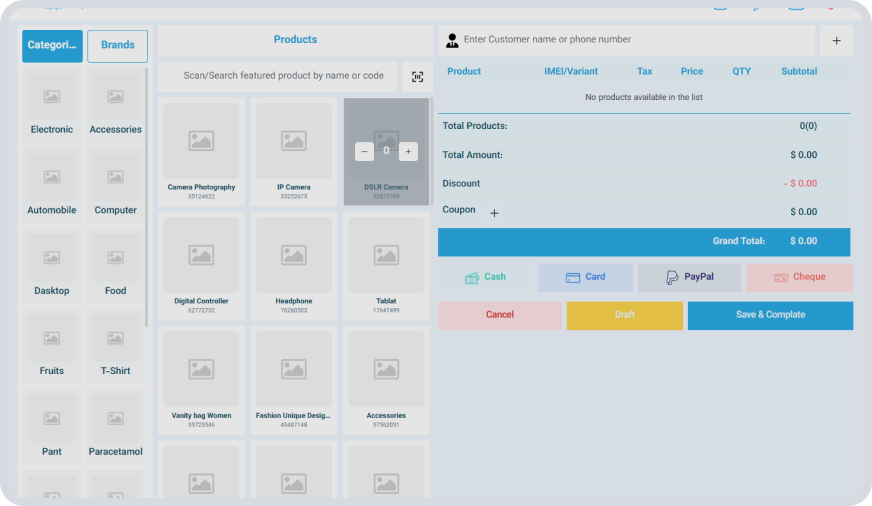Select the Electronic category icon
This screenshot has height=506, width=872.
52,97
